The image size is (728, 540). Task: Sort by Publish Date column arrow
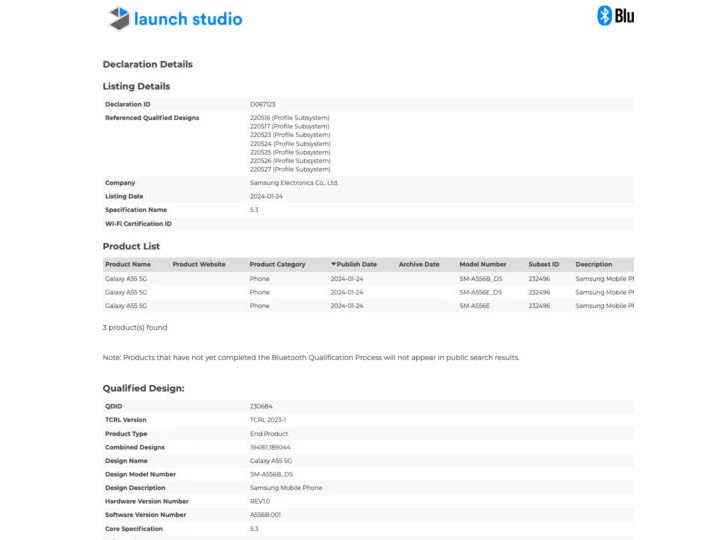click(x=333, y=264)
